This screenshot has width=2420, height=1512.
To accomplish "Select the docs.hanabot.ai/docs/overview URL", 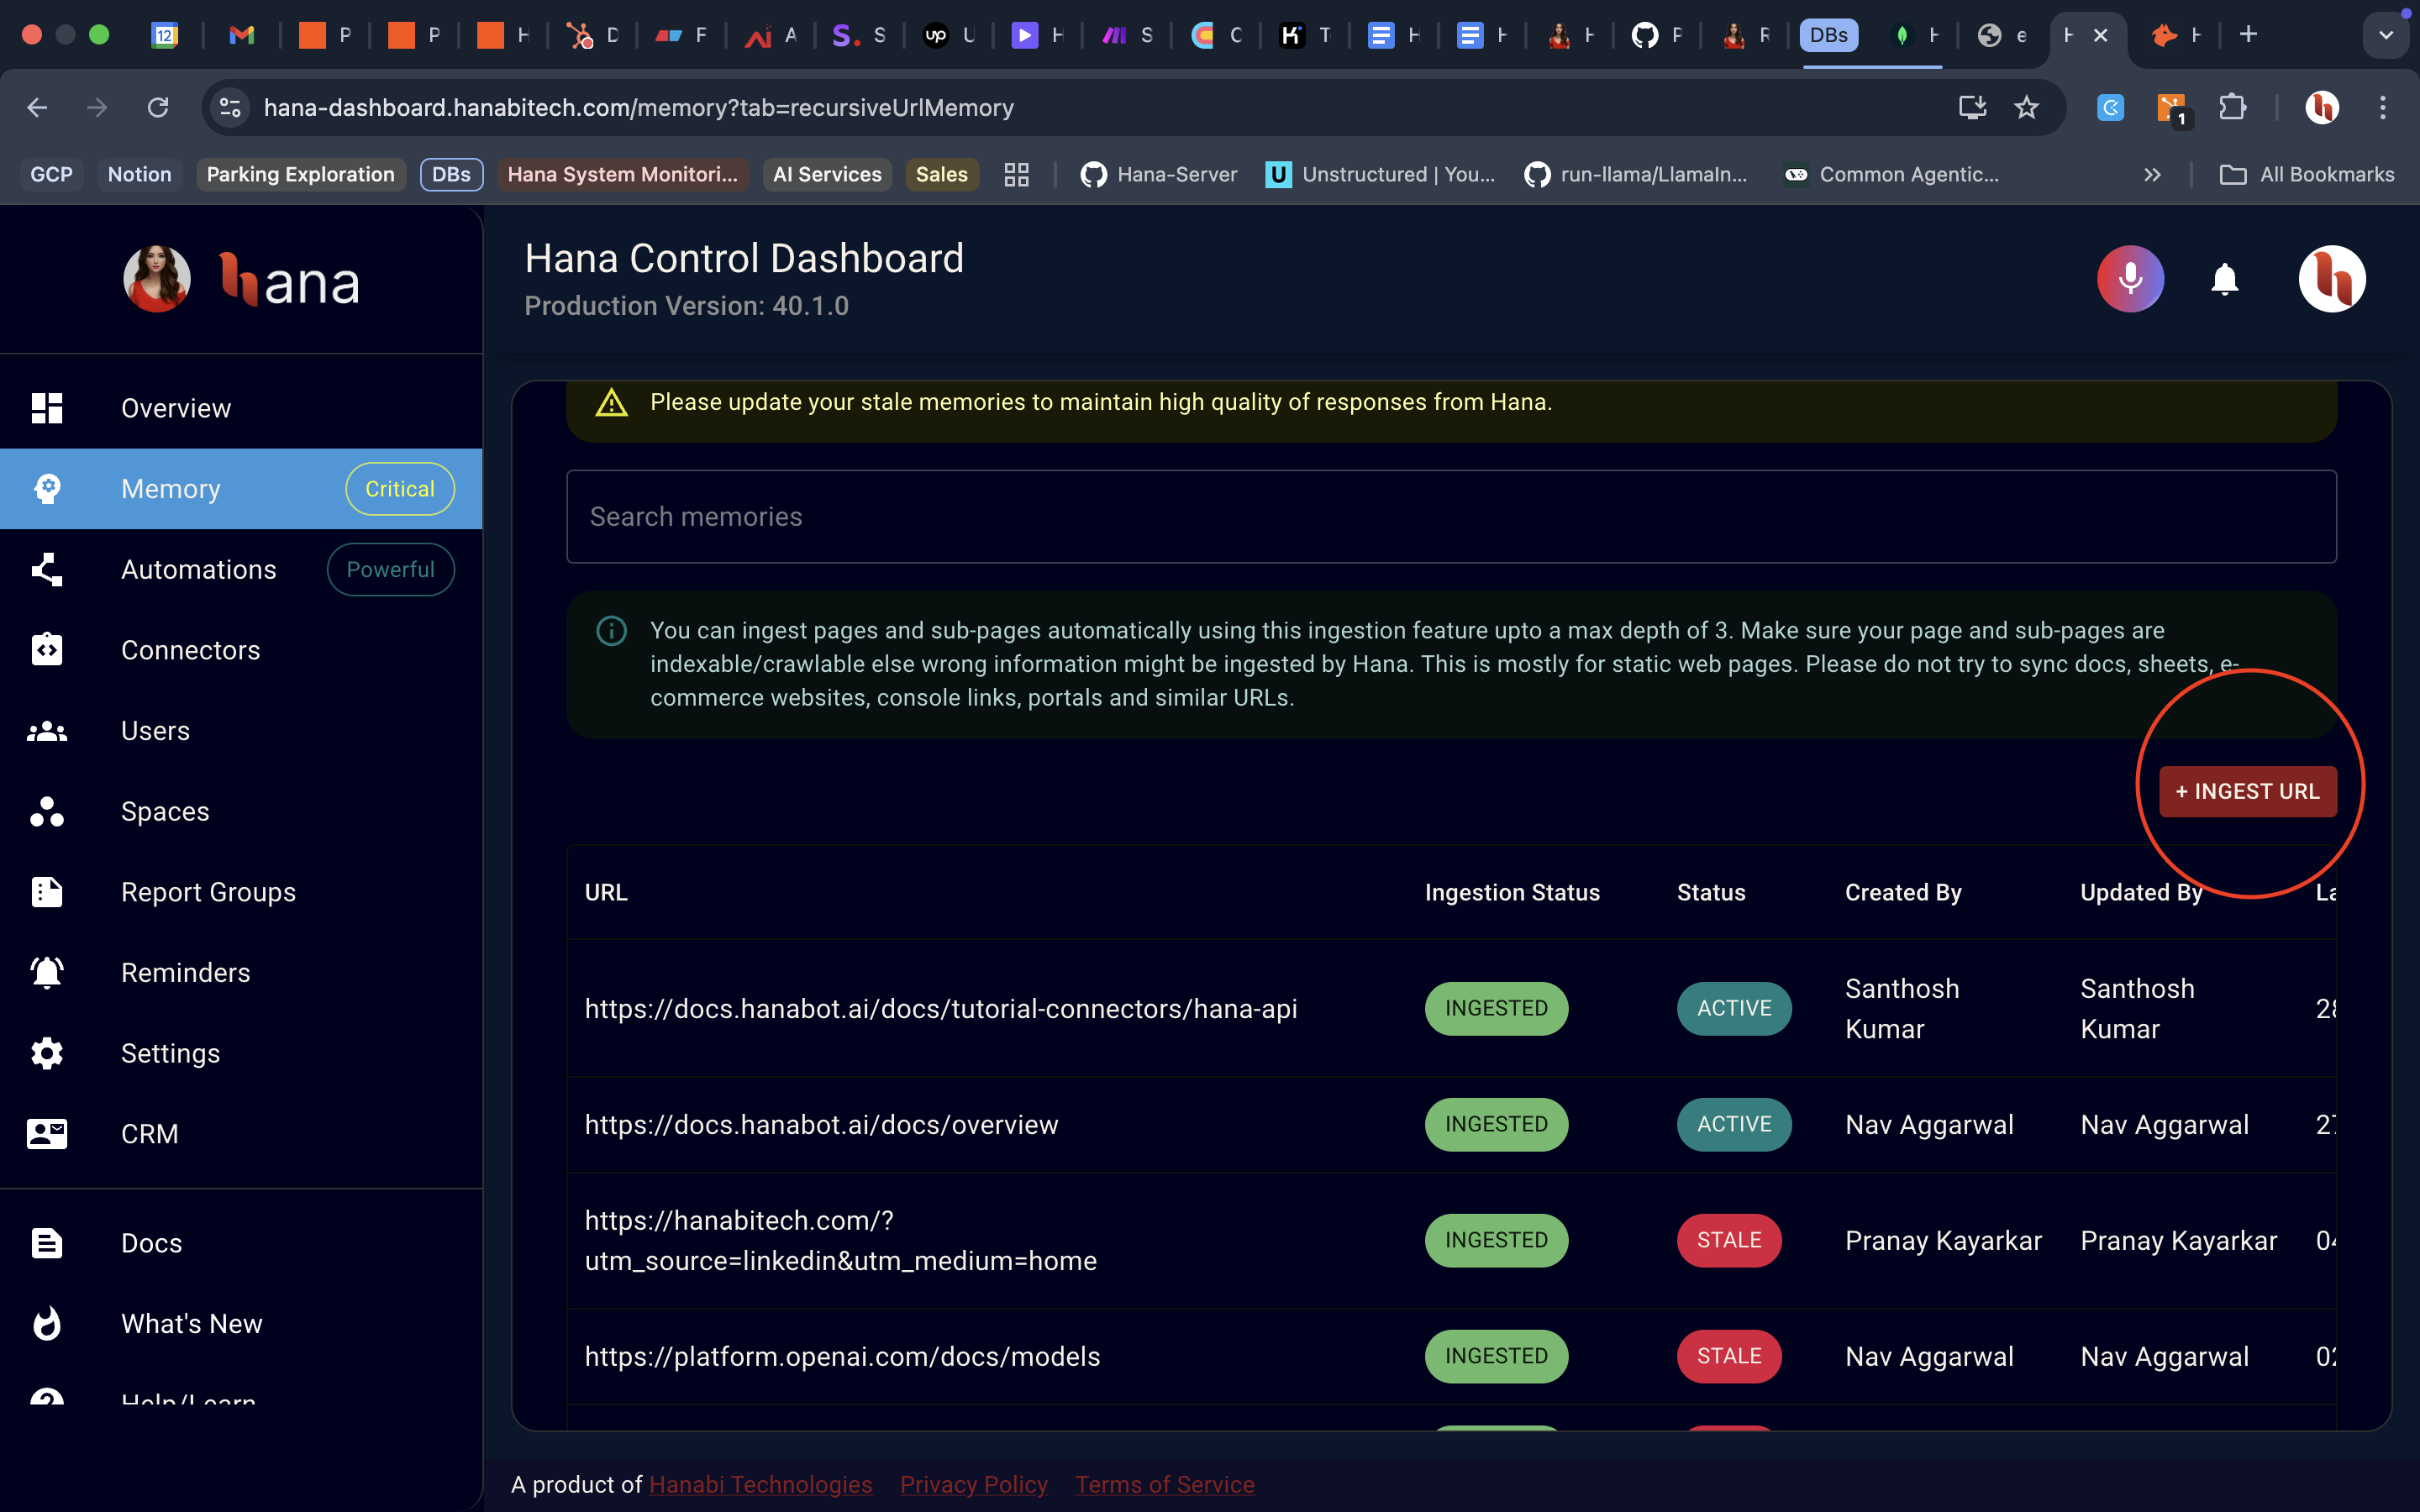I will tap(821, 1124).
